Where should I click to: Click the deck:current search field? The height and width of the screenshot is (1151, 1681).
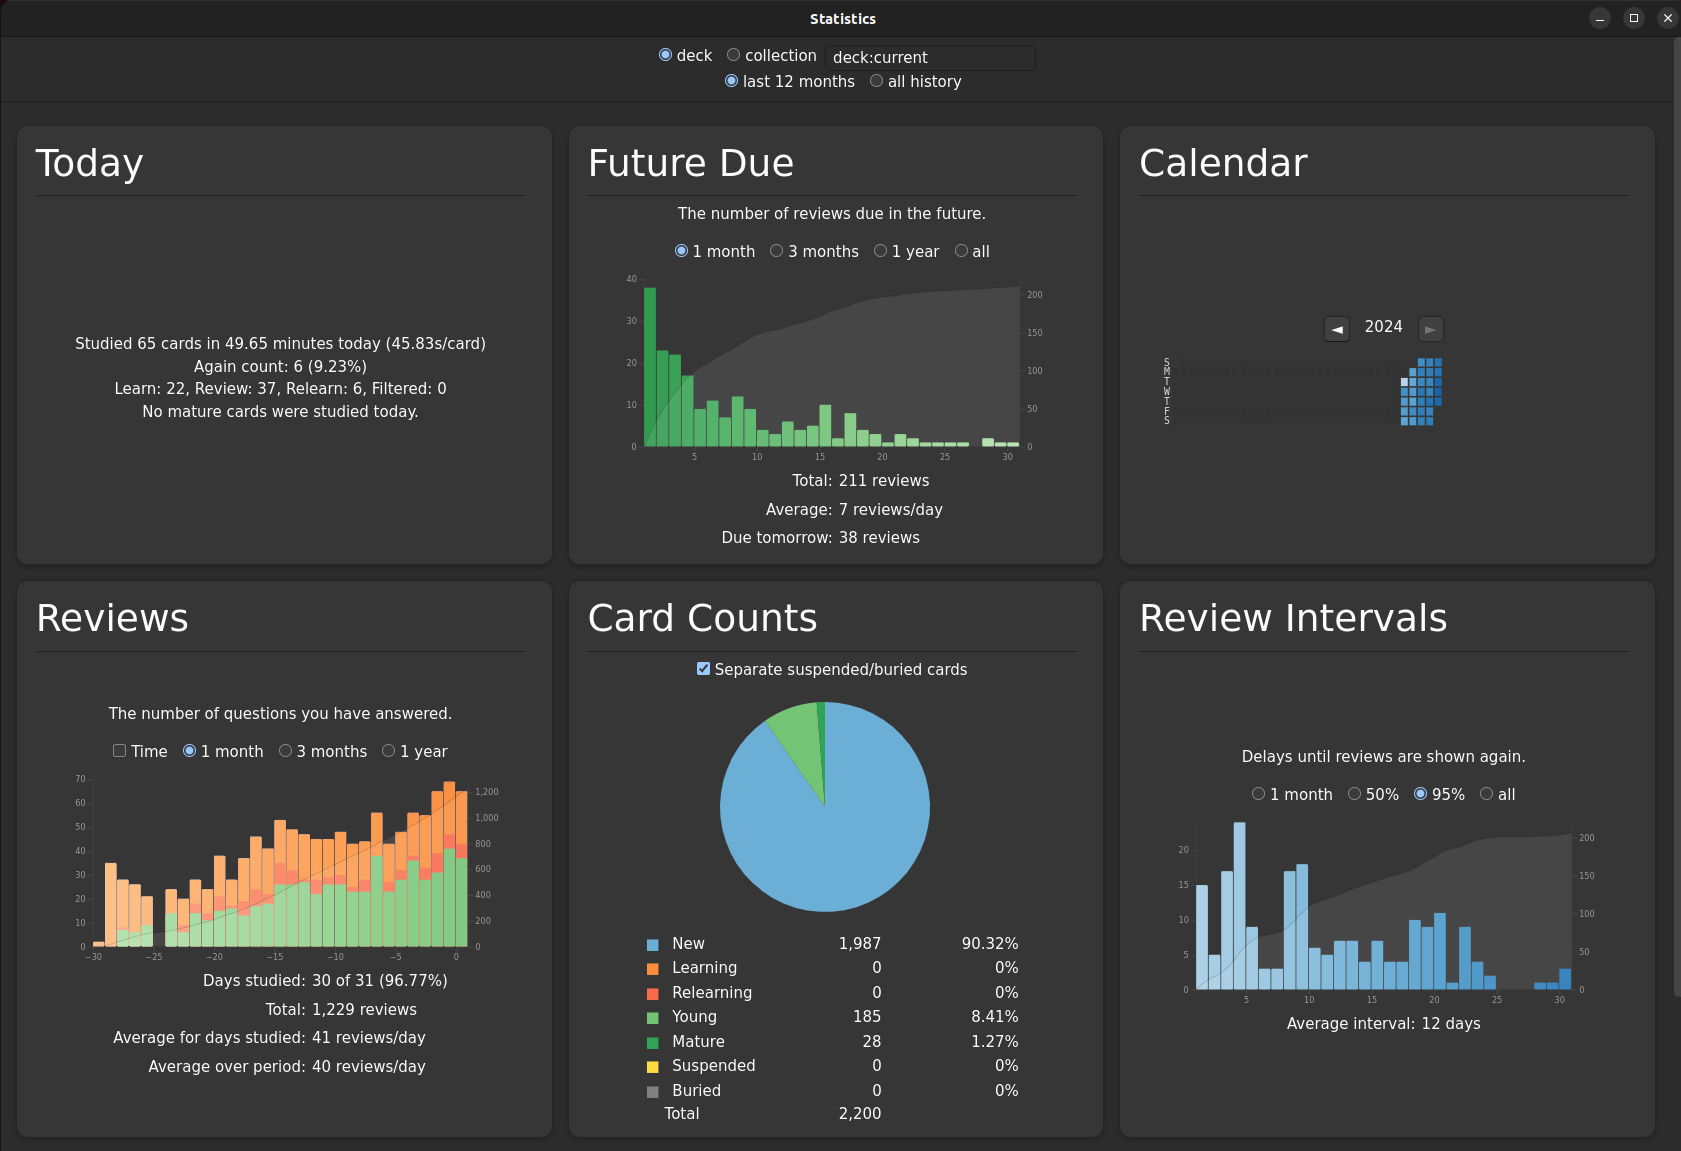930,58
